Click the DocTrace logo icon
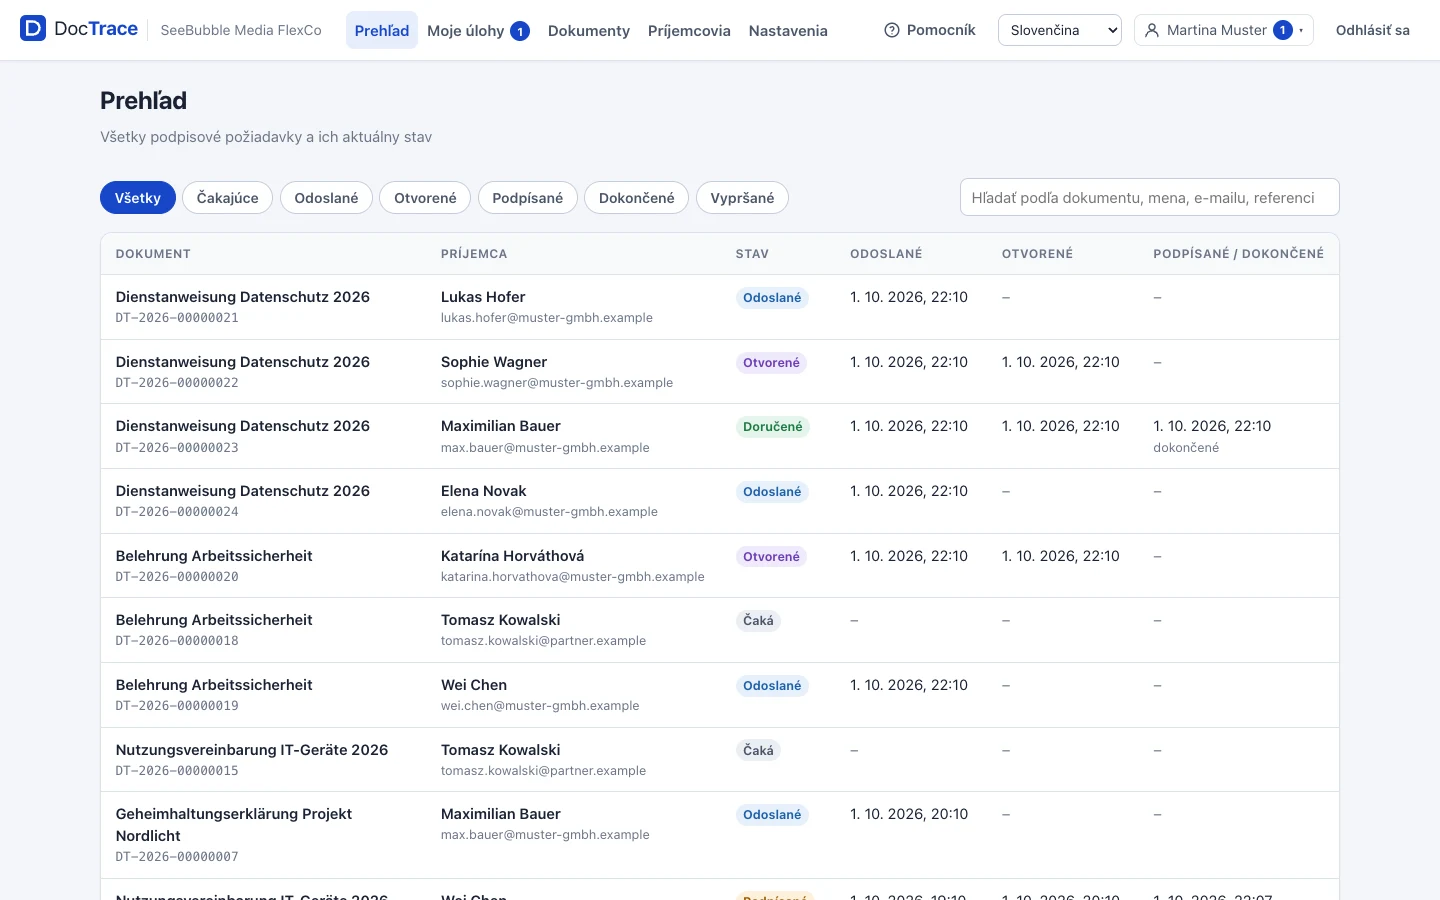The image size is (1440, 900). tap(33, 29)
